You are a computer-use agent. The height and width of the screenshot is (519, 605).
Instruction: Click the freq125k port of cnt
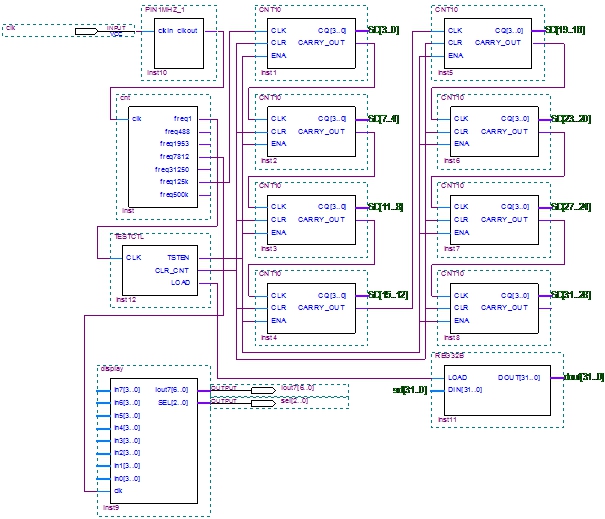pos(174,181)
